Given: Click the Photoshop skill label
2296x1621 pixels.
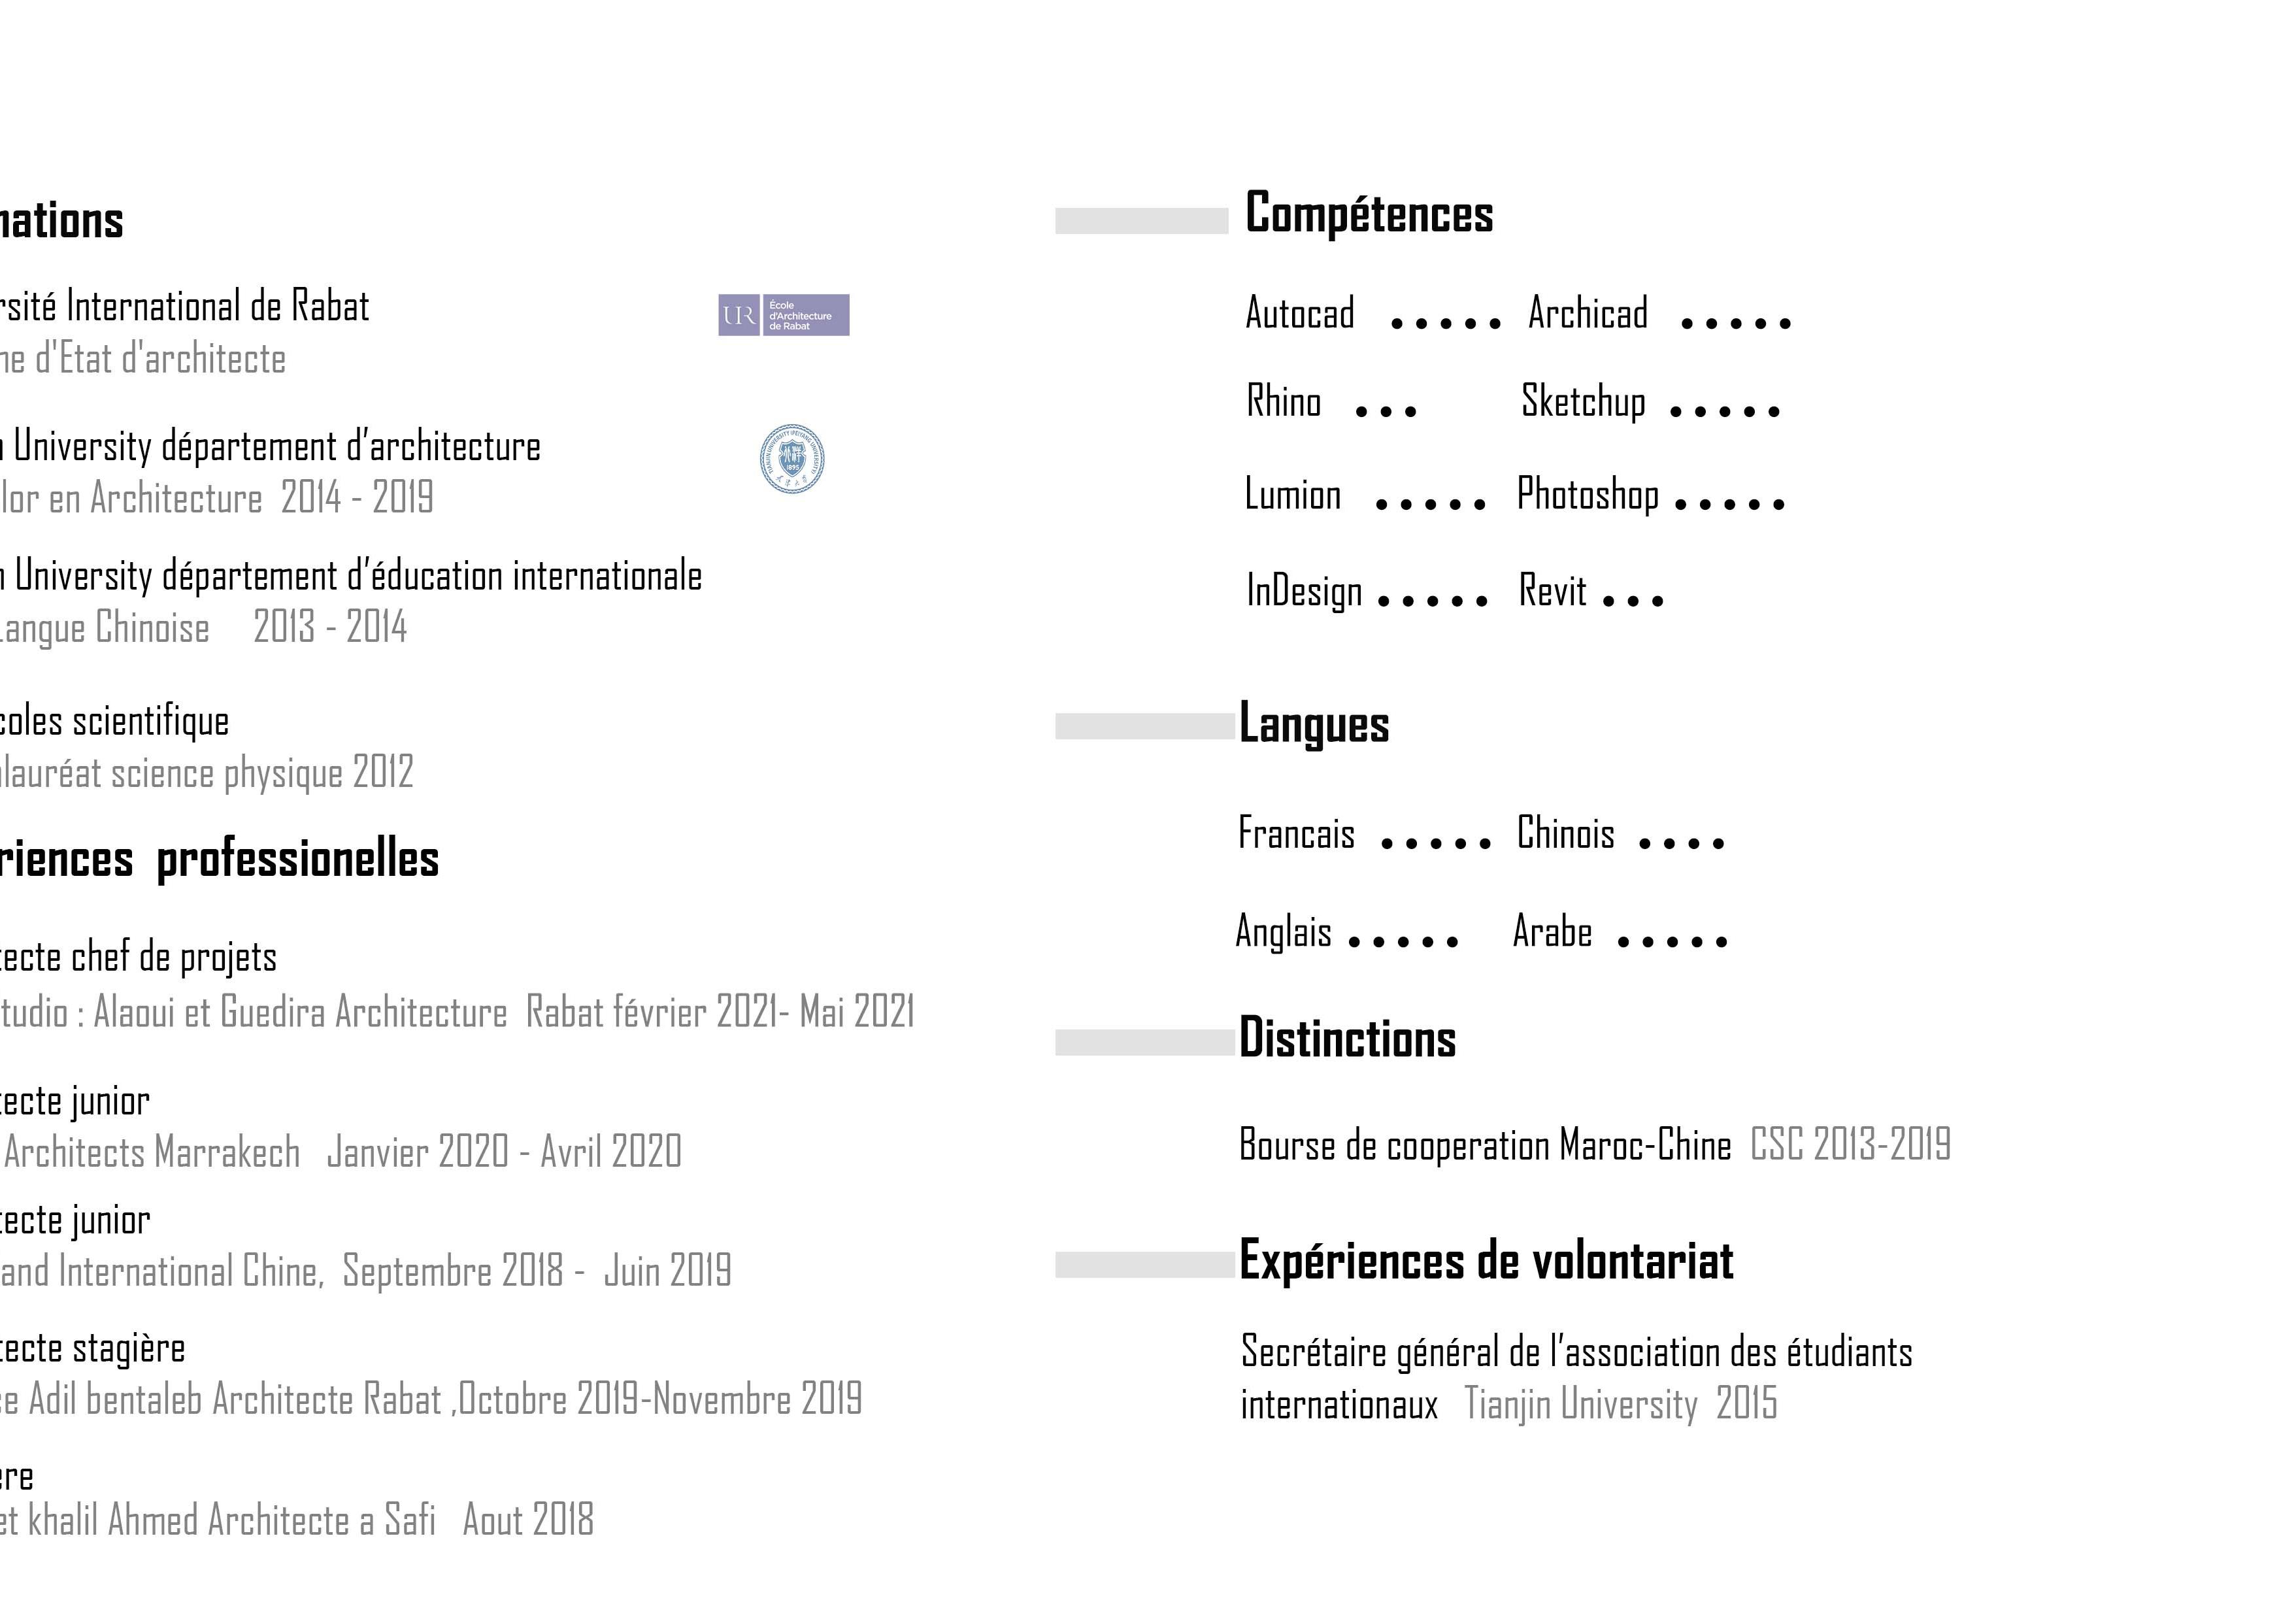Looking at the screenshot, I should (1587, 495).
